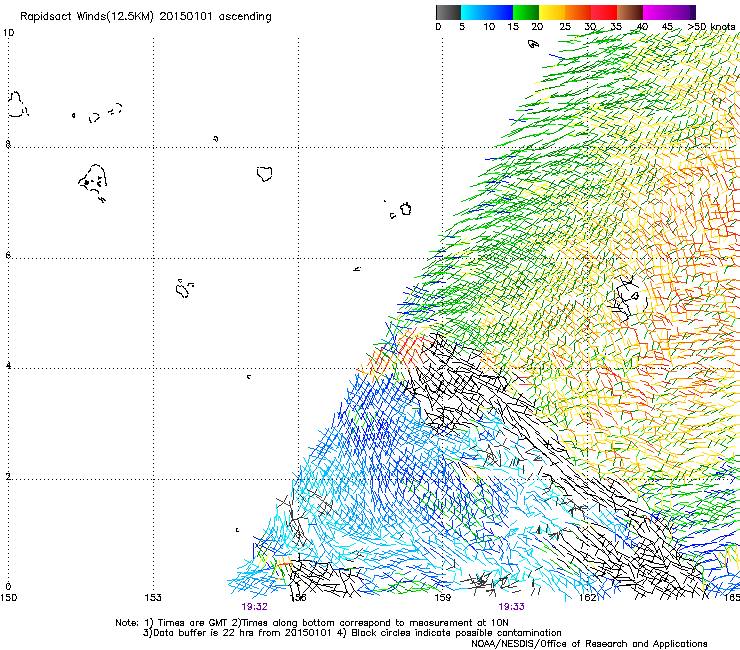Pick the cyan-blue 5-15 knots legend swatch

pyautogui.click(x=487, y=12)
